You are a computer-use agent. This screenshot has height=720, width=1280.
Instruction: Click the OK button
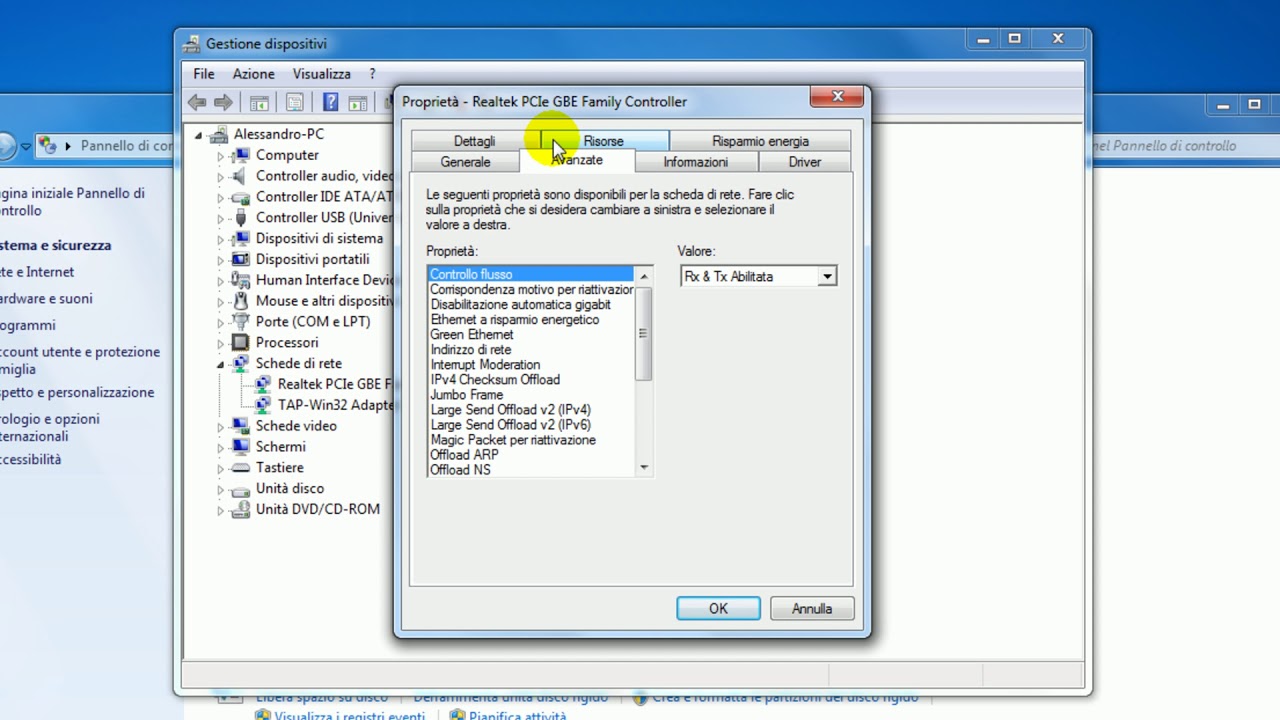(x=718, y=608)
